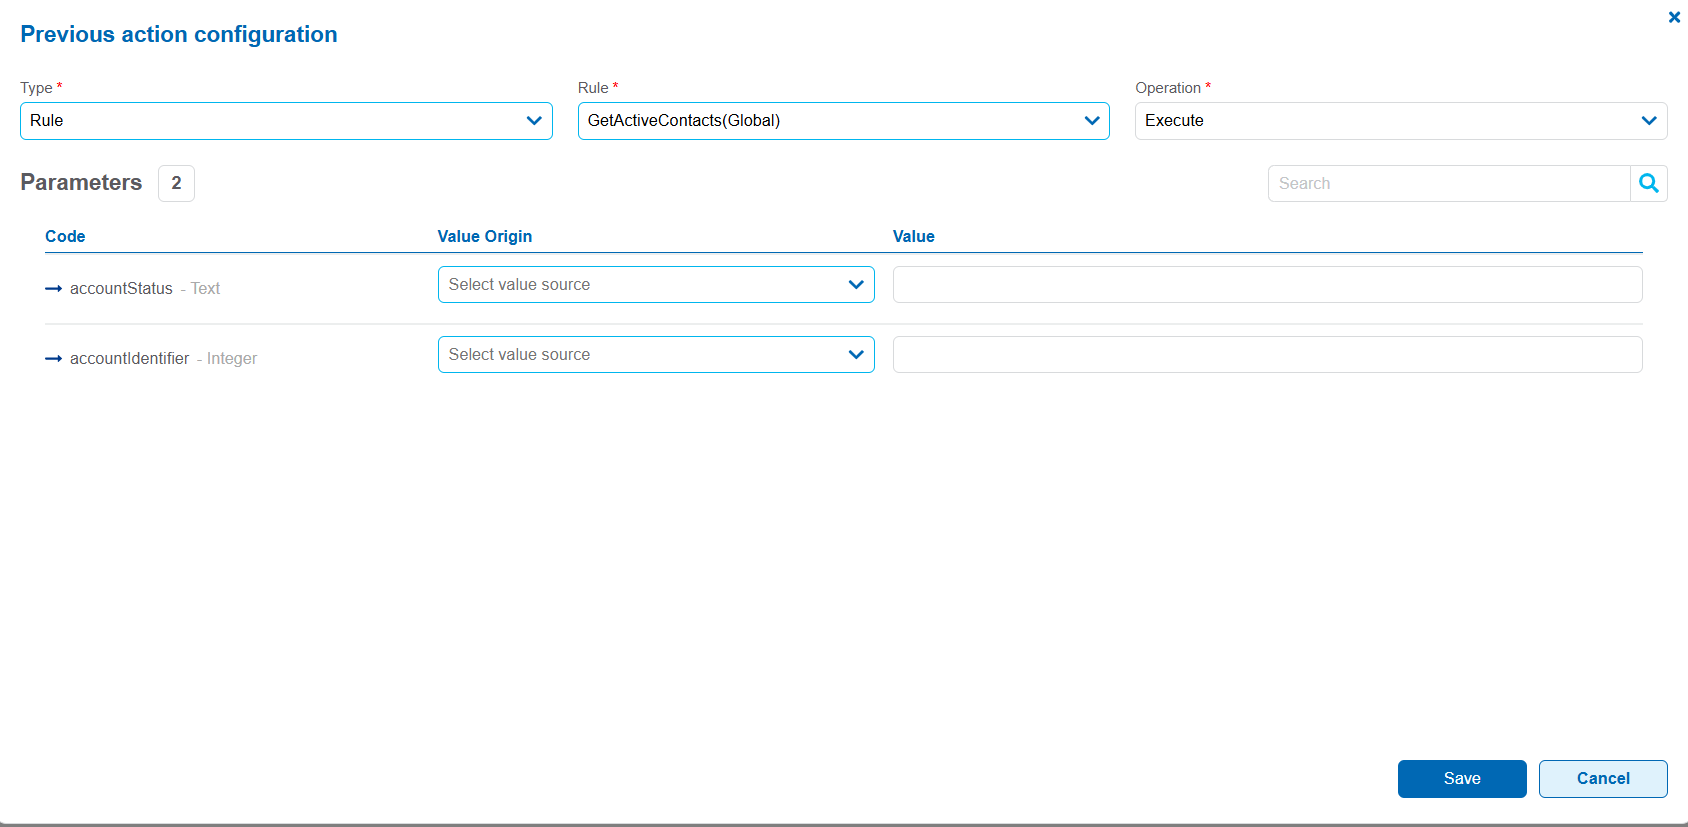Viewport: 1688px width, 827px height.
Task: Click the Parameters heading
Action: (x=81, y=183)
